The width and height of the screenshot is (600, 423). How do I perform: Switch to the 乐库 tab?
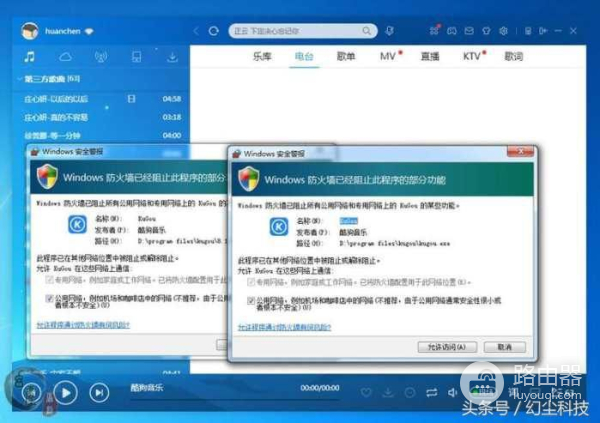pos(262,56)
